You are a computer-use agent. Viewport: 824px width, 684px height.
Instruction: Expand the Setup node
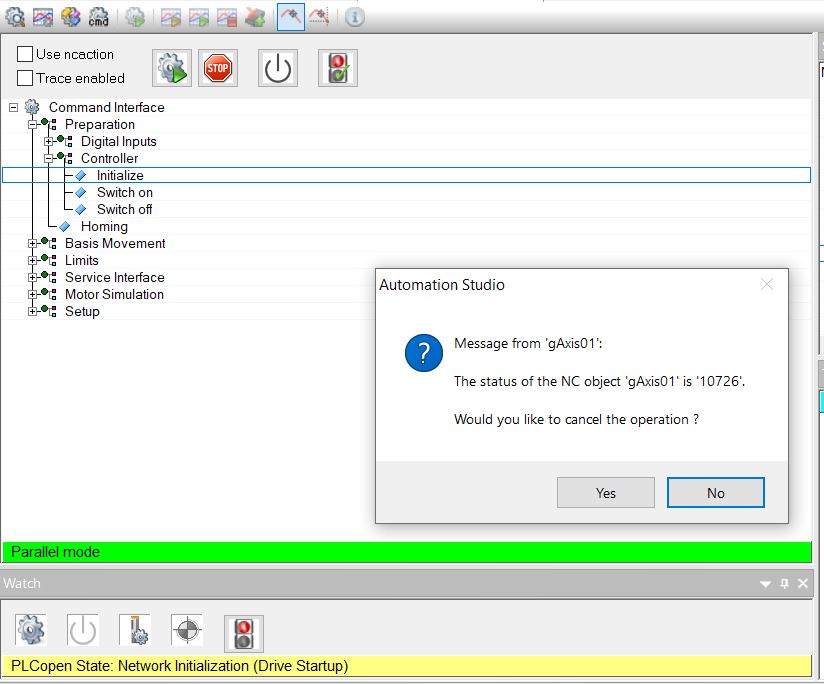33,312
